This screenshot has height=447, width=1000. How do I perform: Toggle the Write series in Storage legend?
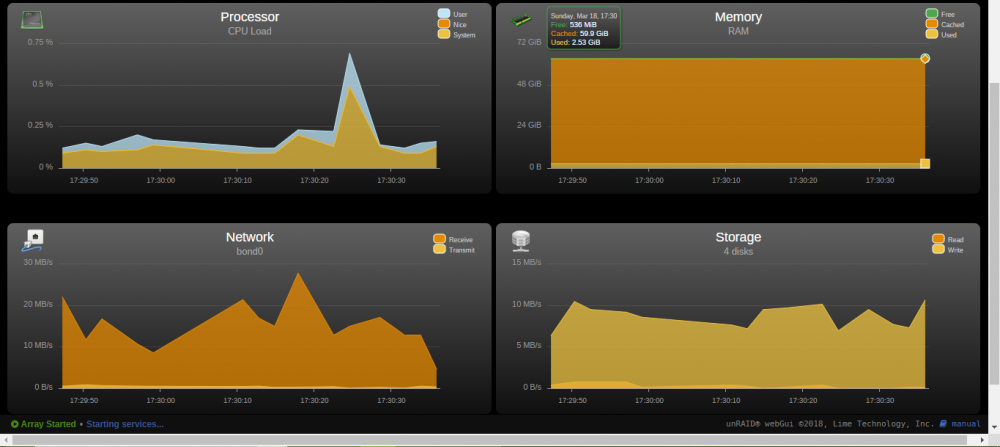click(x=948, y=249)
